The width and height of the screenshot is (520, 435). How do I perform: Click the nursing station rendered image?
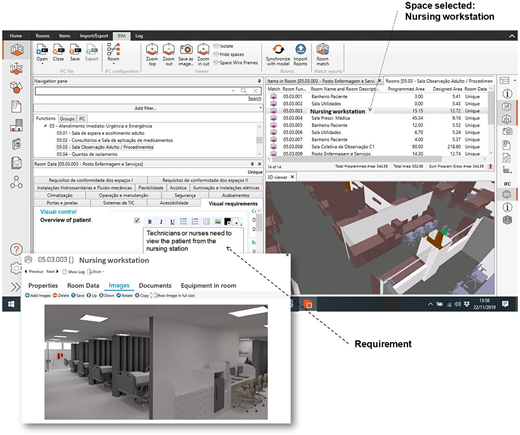[x=156, y=362]
